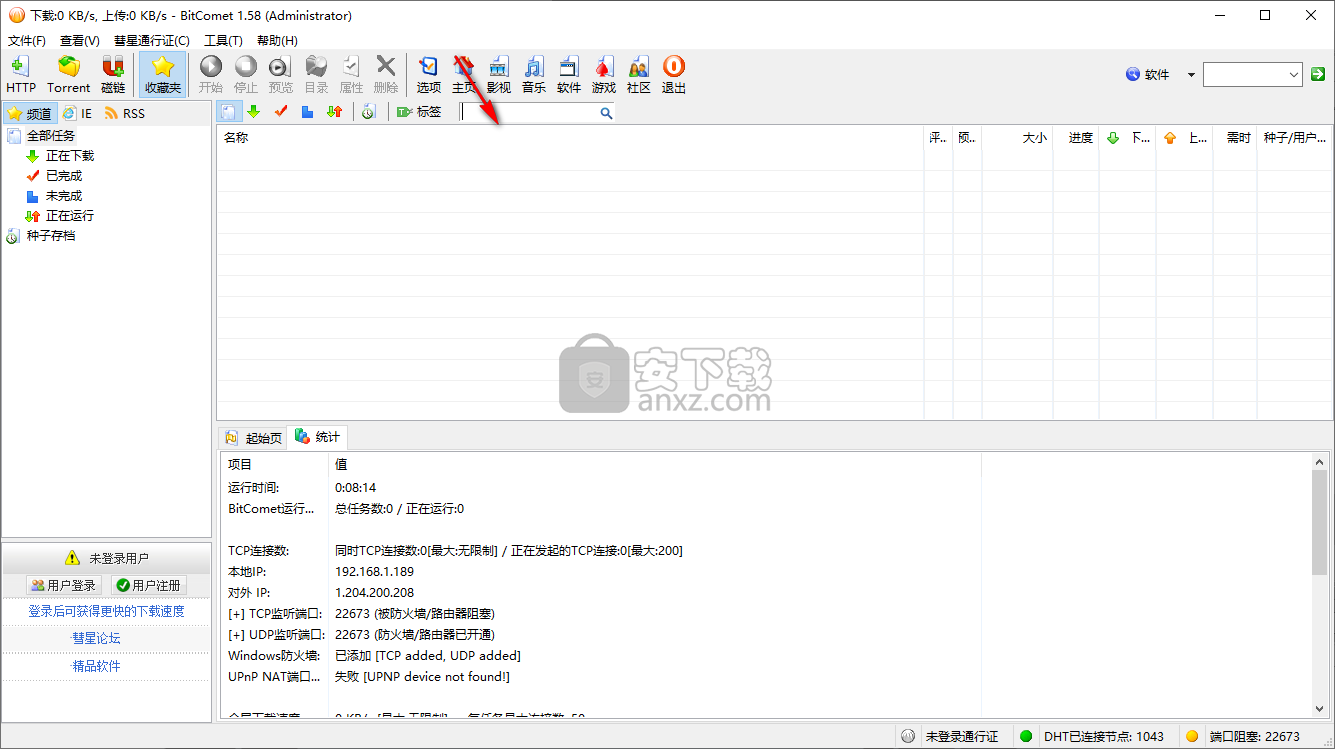Click the 删除 delete task icon

pyautogui.click(x=386, y=75)
